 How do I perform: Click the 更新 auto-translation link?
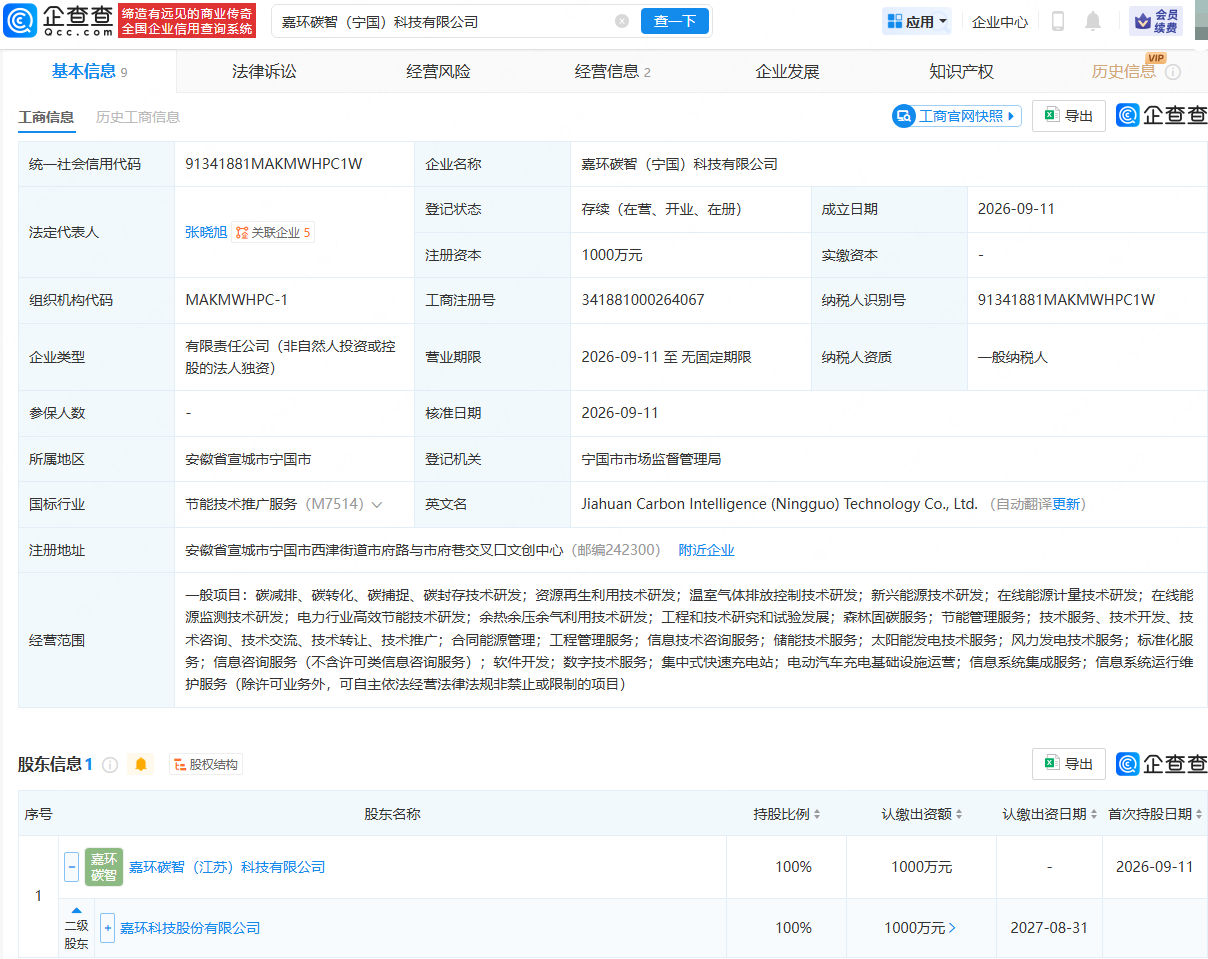pyautogui.click(x=1067, y=504)
